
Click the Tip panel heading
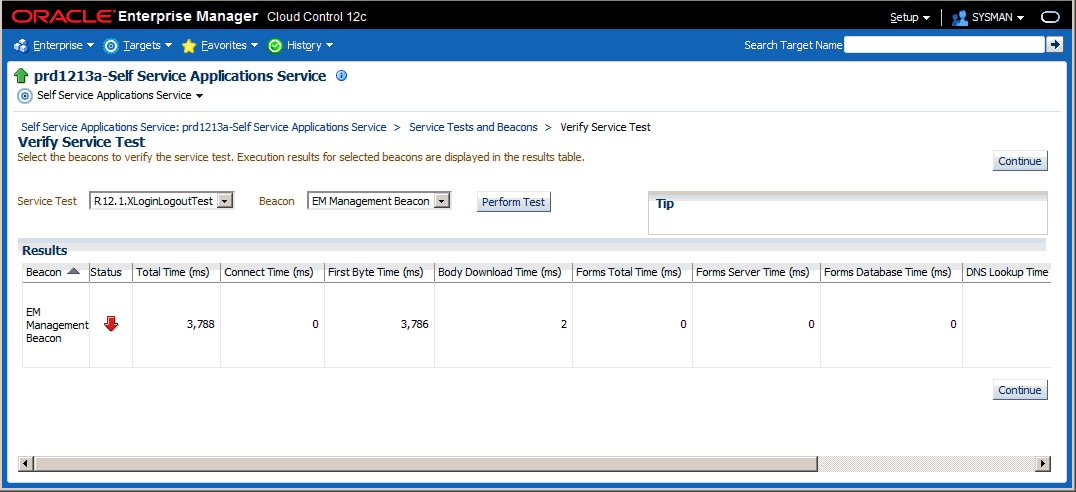665,204
